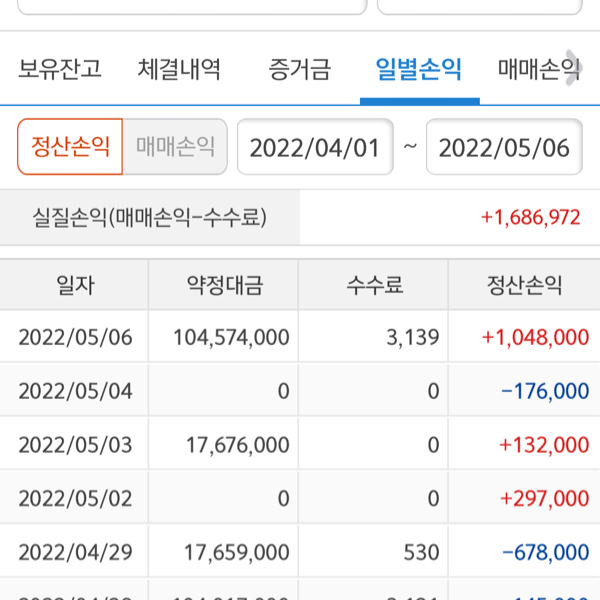Click the 수수료 column header
600x600 pixels.
(374, 286)
